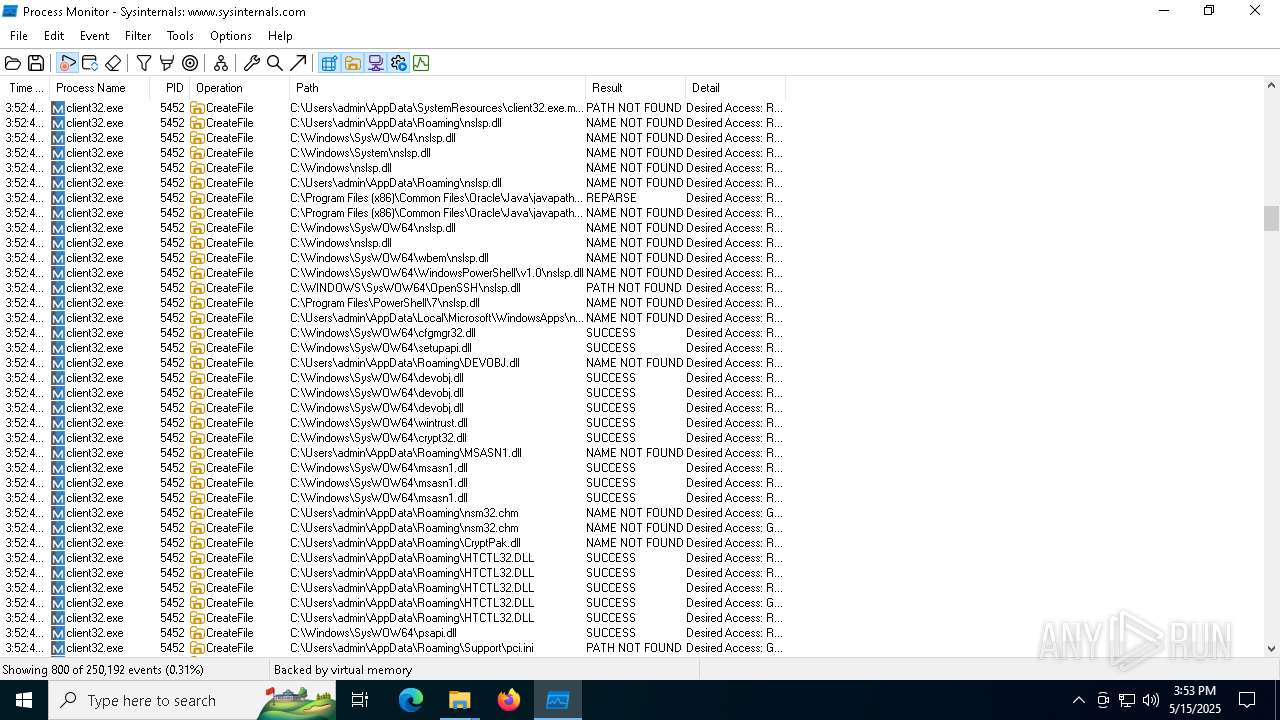
Task: Open the Filter funnel dialog icon
Action: click(x=144, y=63)
